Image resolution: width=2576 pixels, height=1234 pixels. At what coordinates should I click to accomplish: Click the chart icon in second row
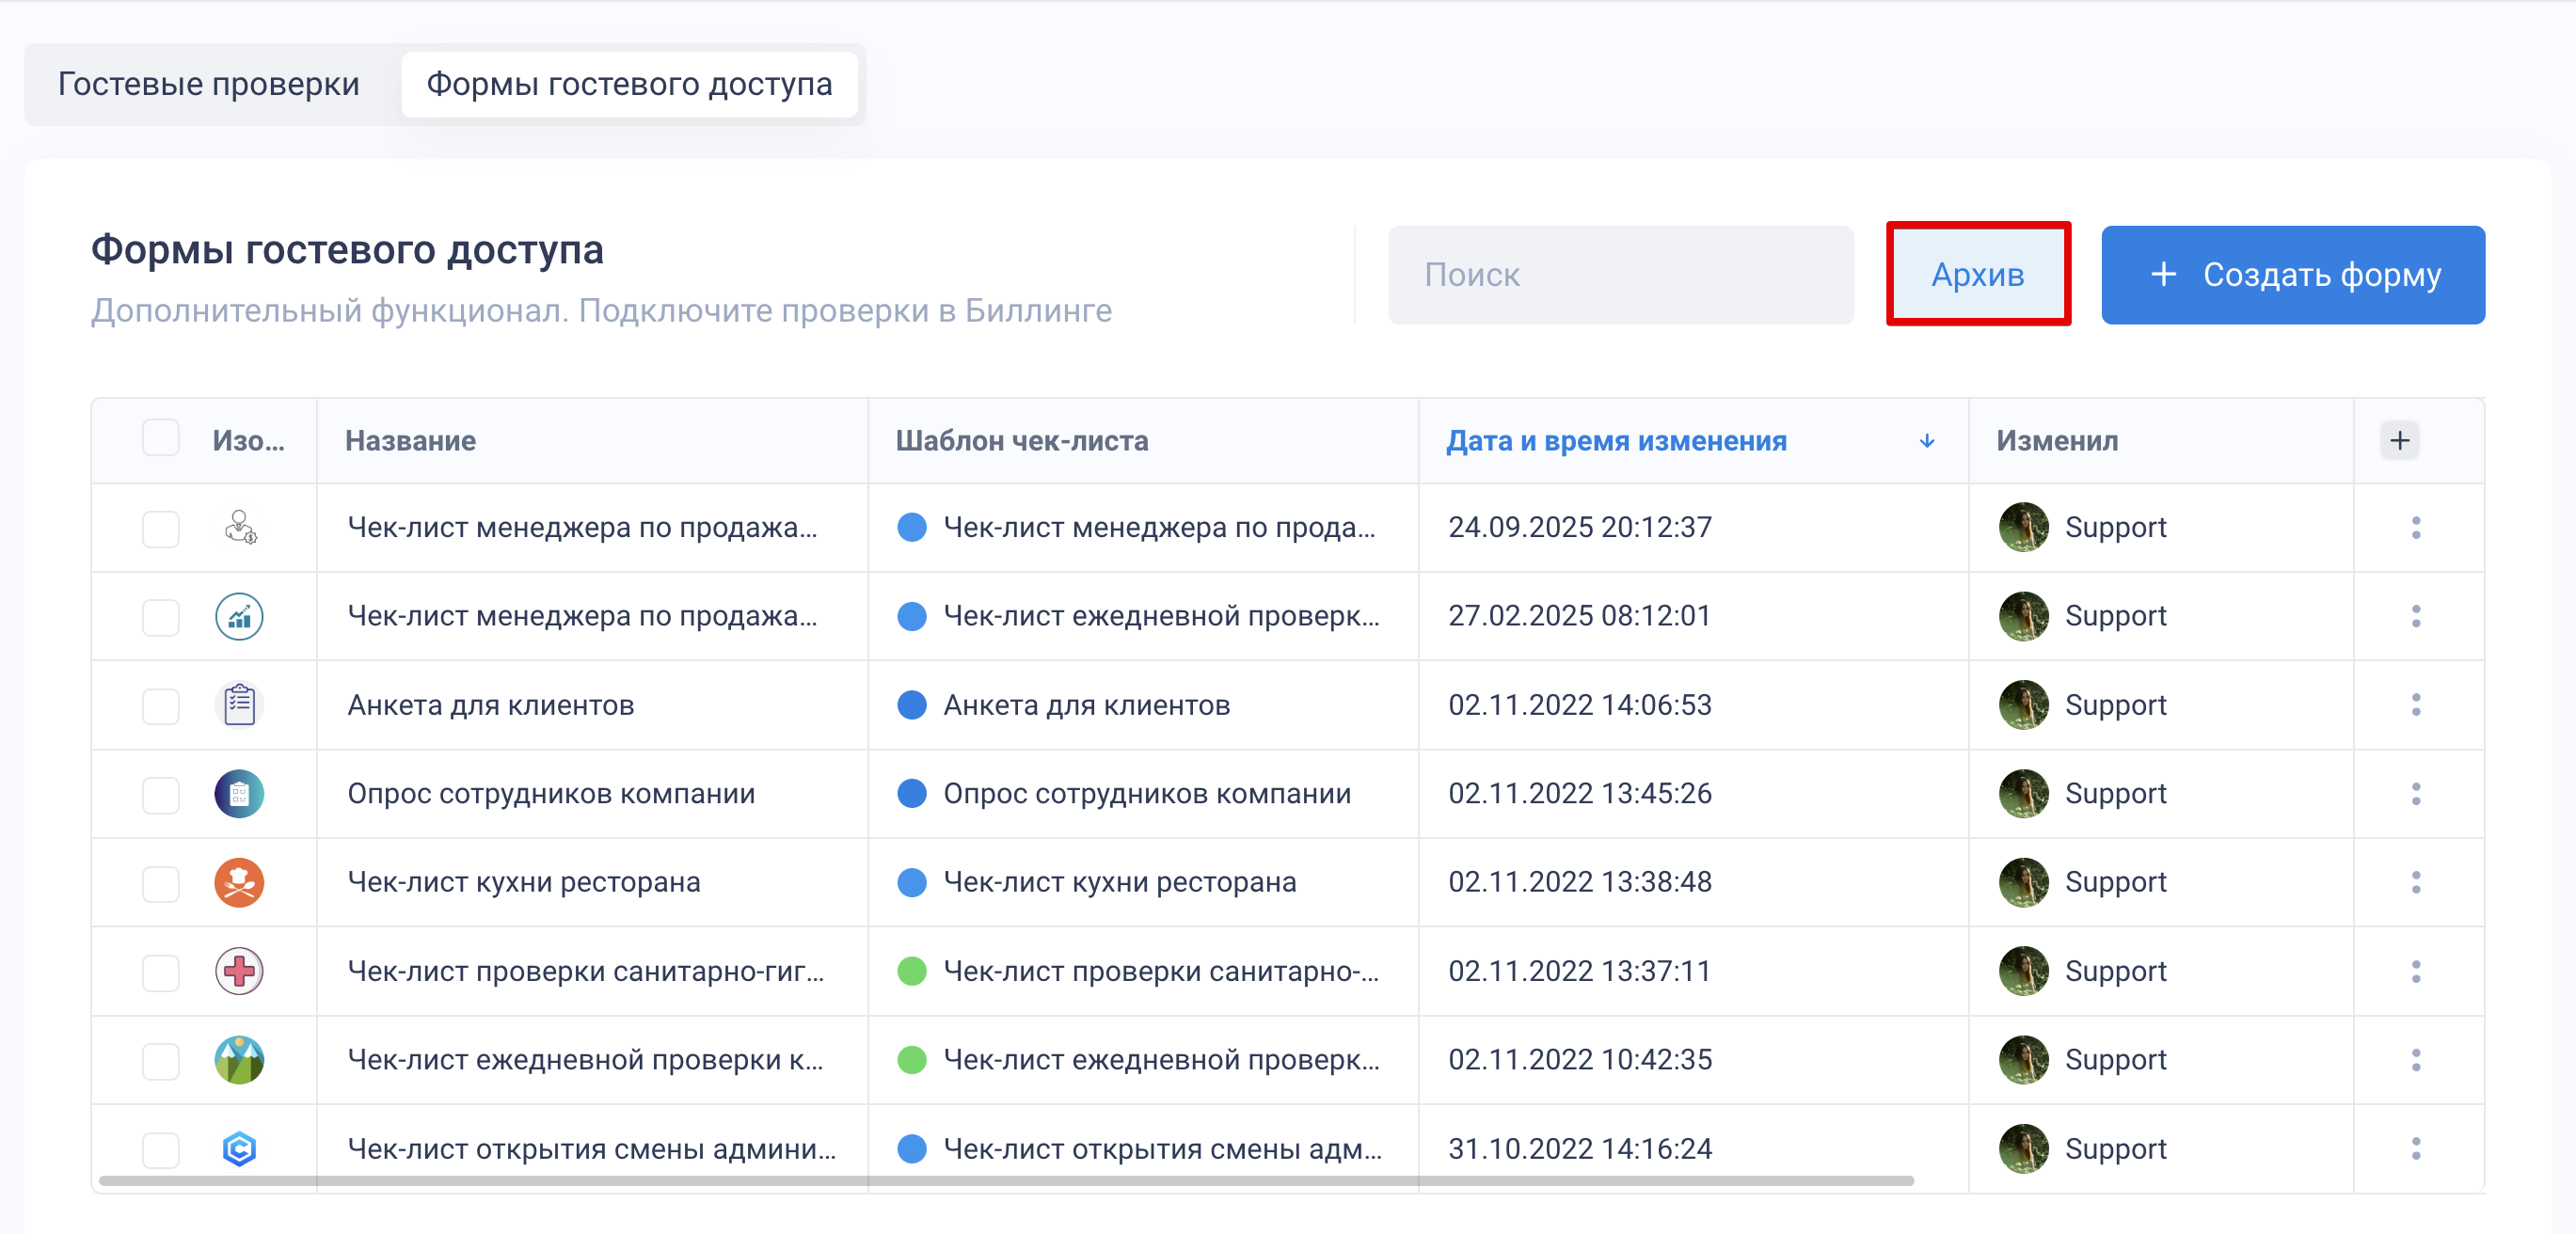[x=239, y=616]
